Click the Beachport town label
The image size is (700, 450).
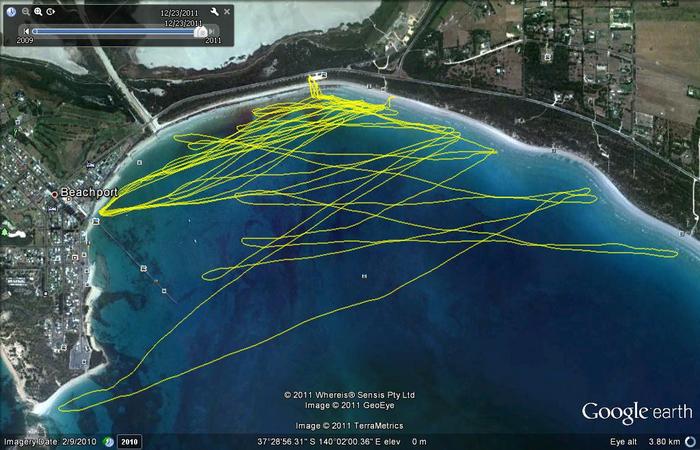[89, 192]
